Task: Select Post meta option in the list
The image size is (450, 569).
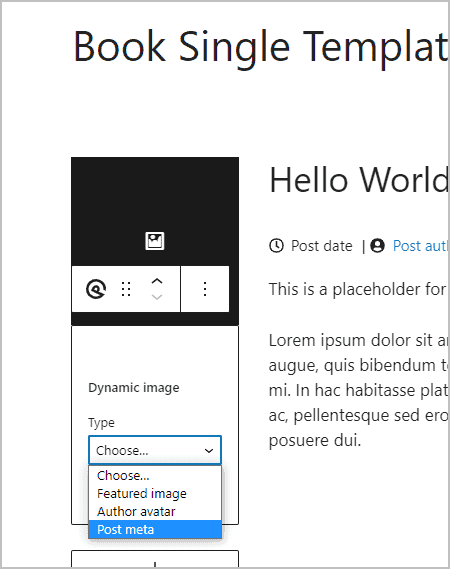Action: pos(155,529)
